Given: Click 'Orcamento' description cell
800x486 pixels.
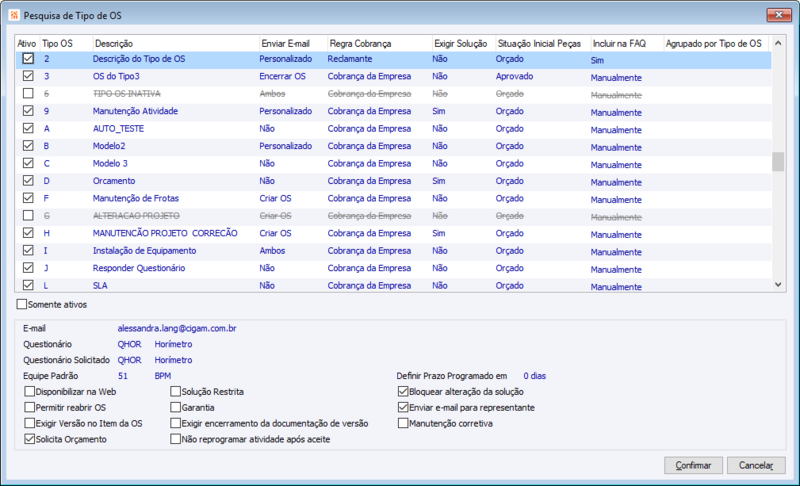Looking at the screenshot, I should coord(114,181).
